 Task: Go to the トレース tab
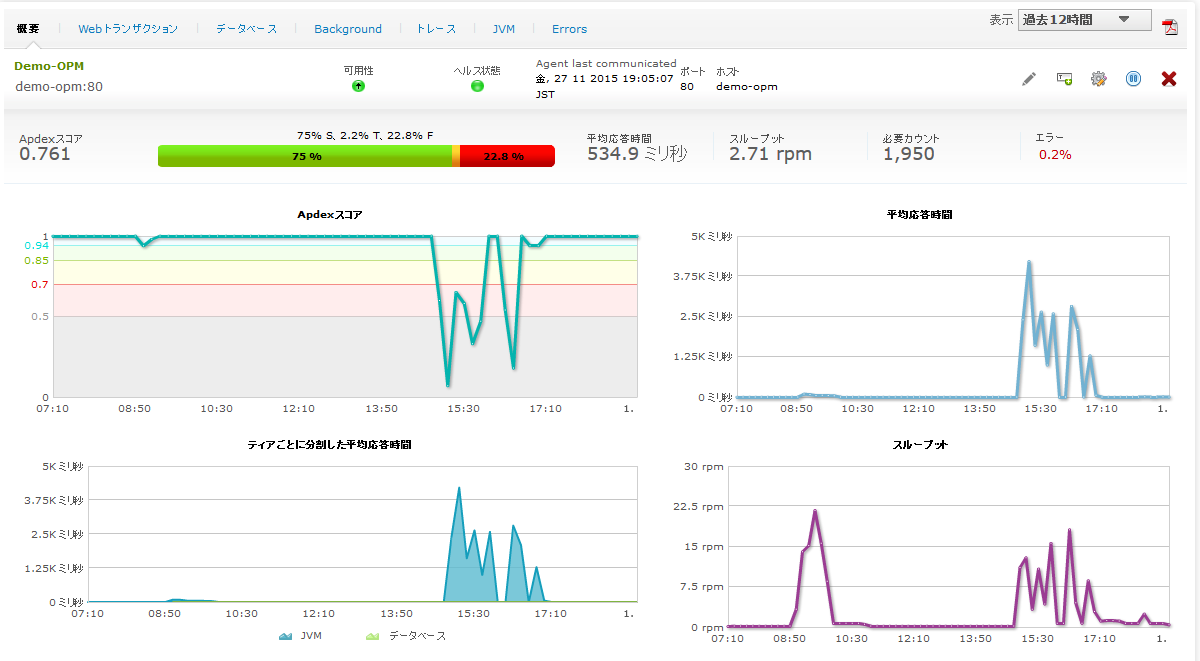(x=435, y=29)
